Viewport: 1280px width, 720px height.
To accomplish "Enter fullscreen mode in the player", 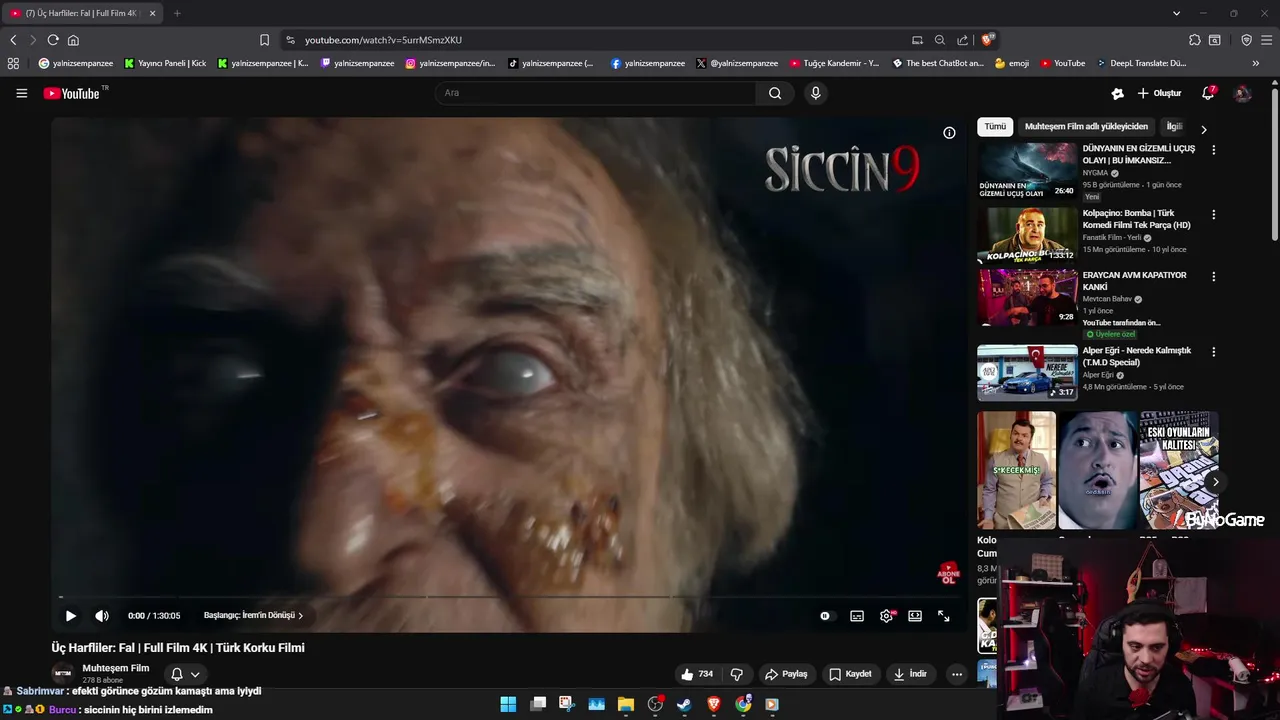I will 944,616.
